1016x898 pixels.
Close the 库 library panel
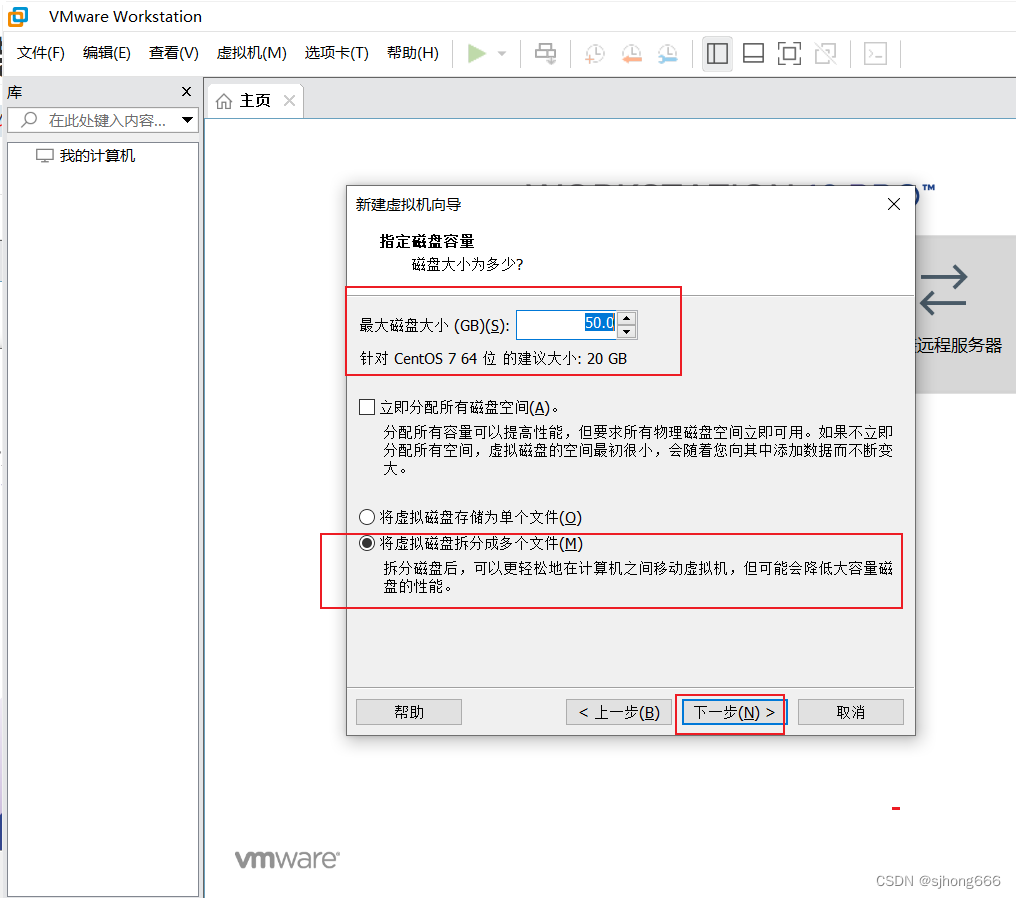(187, 92)
